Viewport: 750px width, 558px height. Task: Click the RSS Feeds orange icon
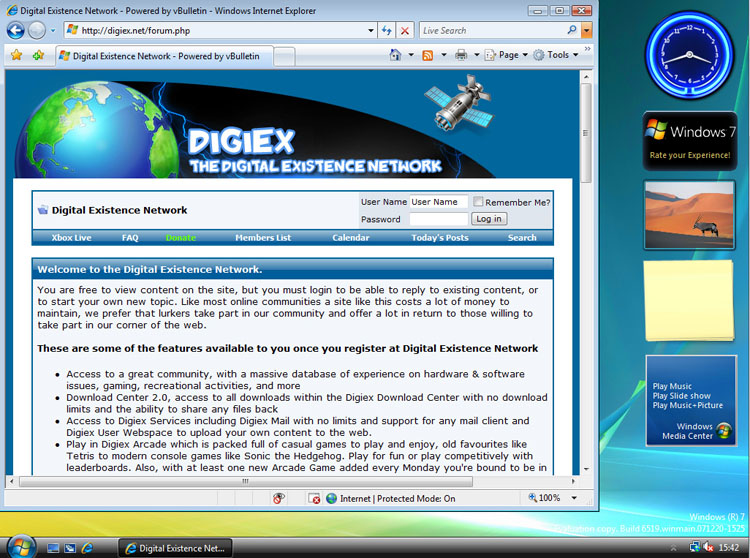428,55
